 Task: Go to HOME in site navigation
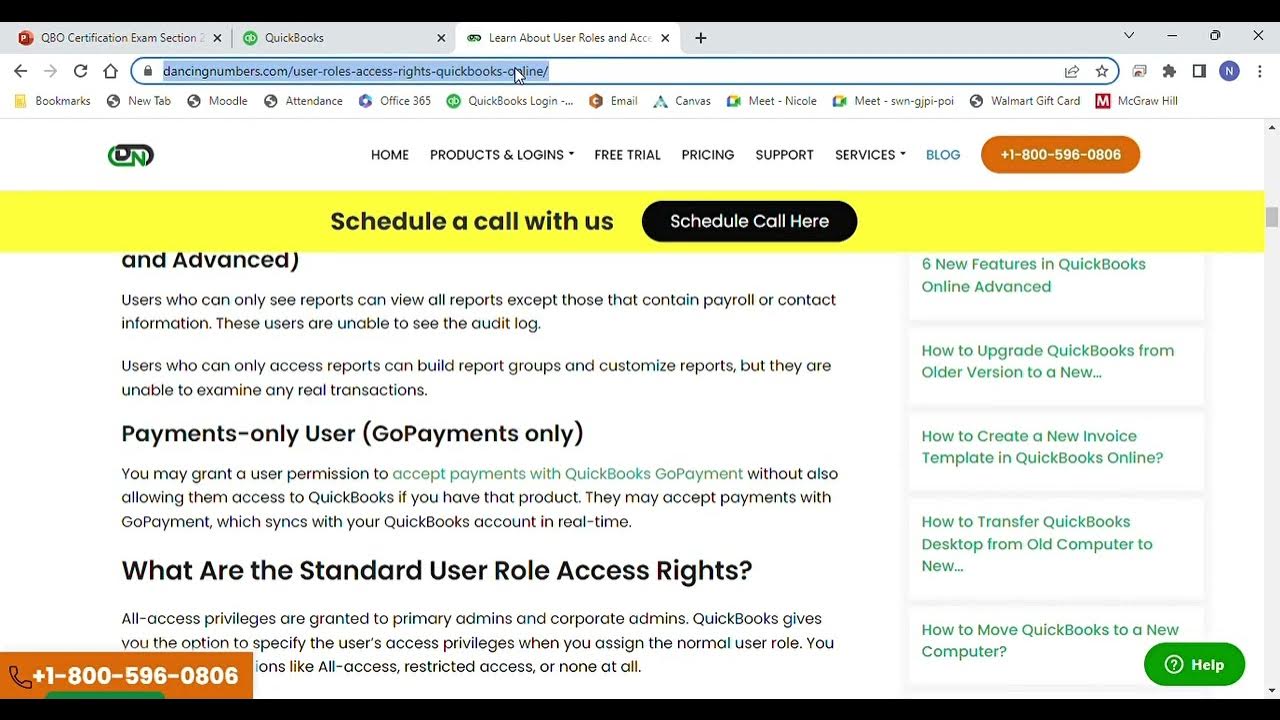point(390,155)
